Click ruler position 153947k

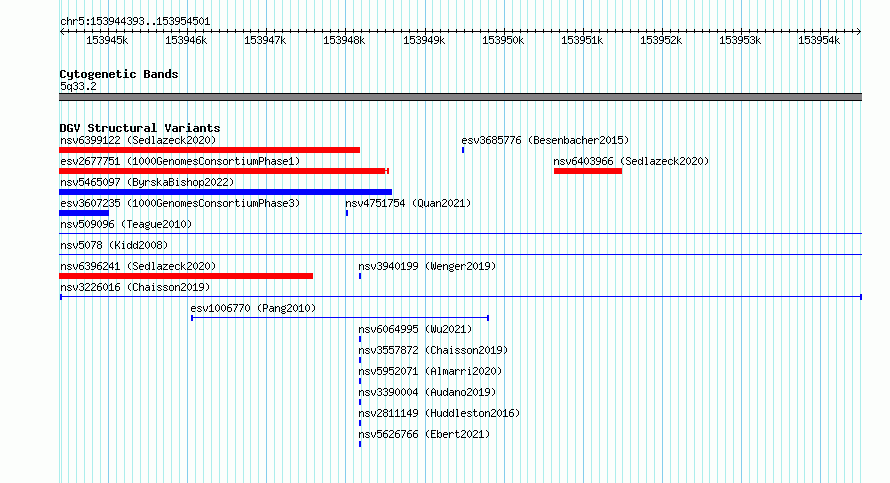click(x=265, y=40)
